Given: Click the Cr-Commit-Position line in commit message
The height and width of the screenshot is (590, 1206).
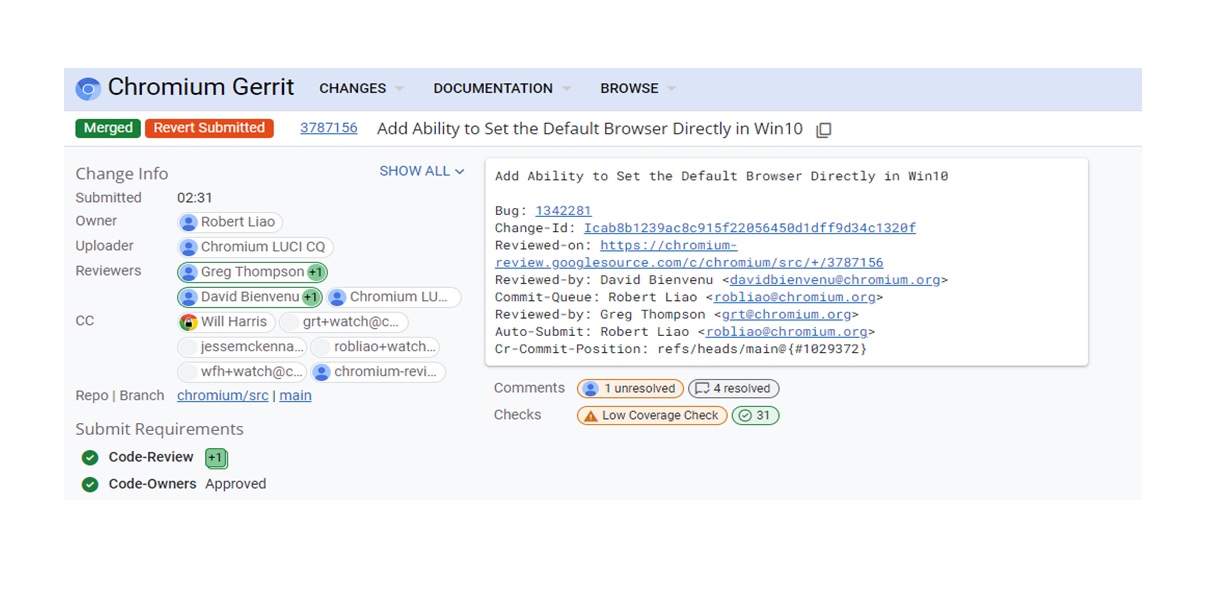Looking at the screenshot, I should 681,349.
